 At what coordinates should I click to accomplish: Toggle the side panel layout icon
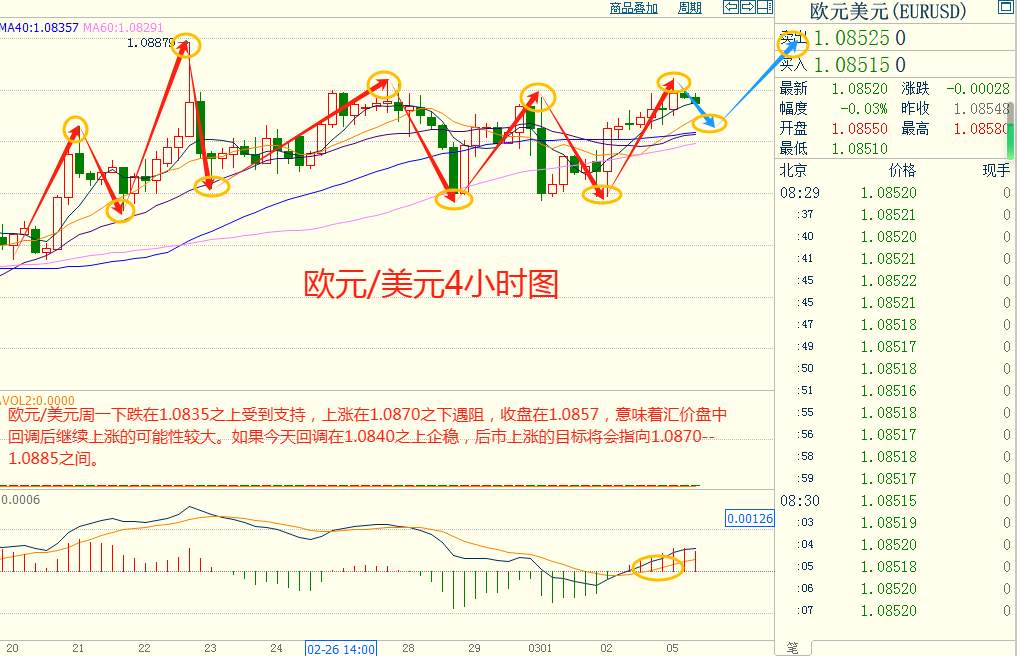point(765,7)
